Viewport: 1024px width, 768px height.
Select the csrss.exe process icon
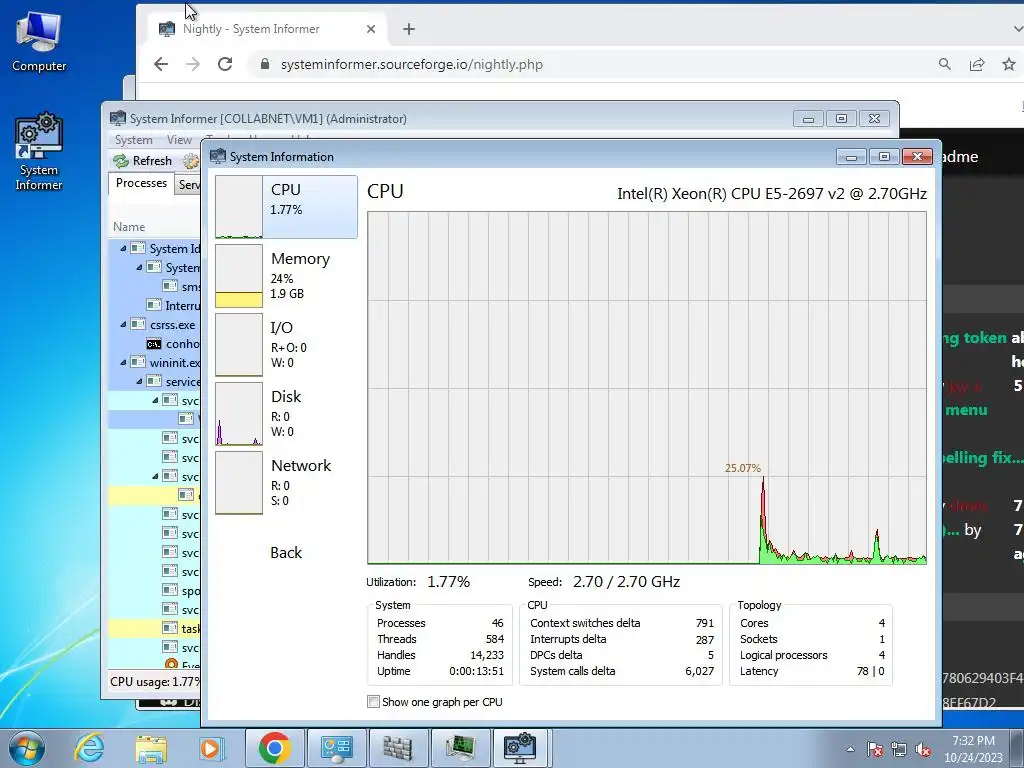[138, 324]
